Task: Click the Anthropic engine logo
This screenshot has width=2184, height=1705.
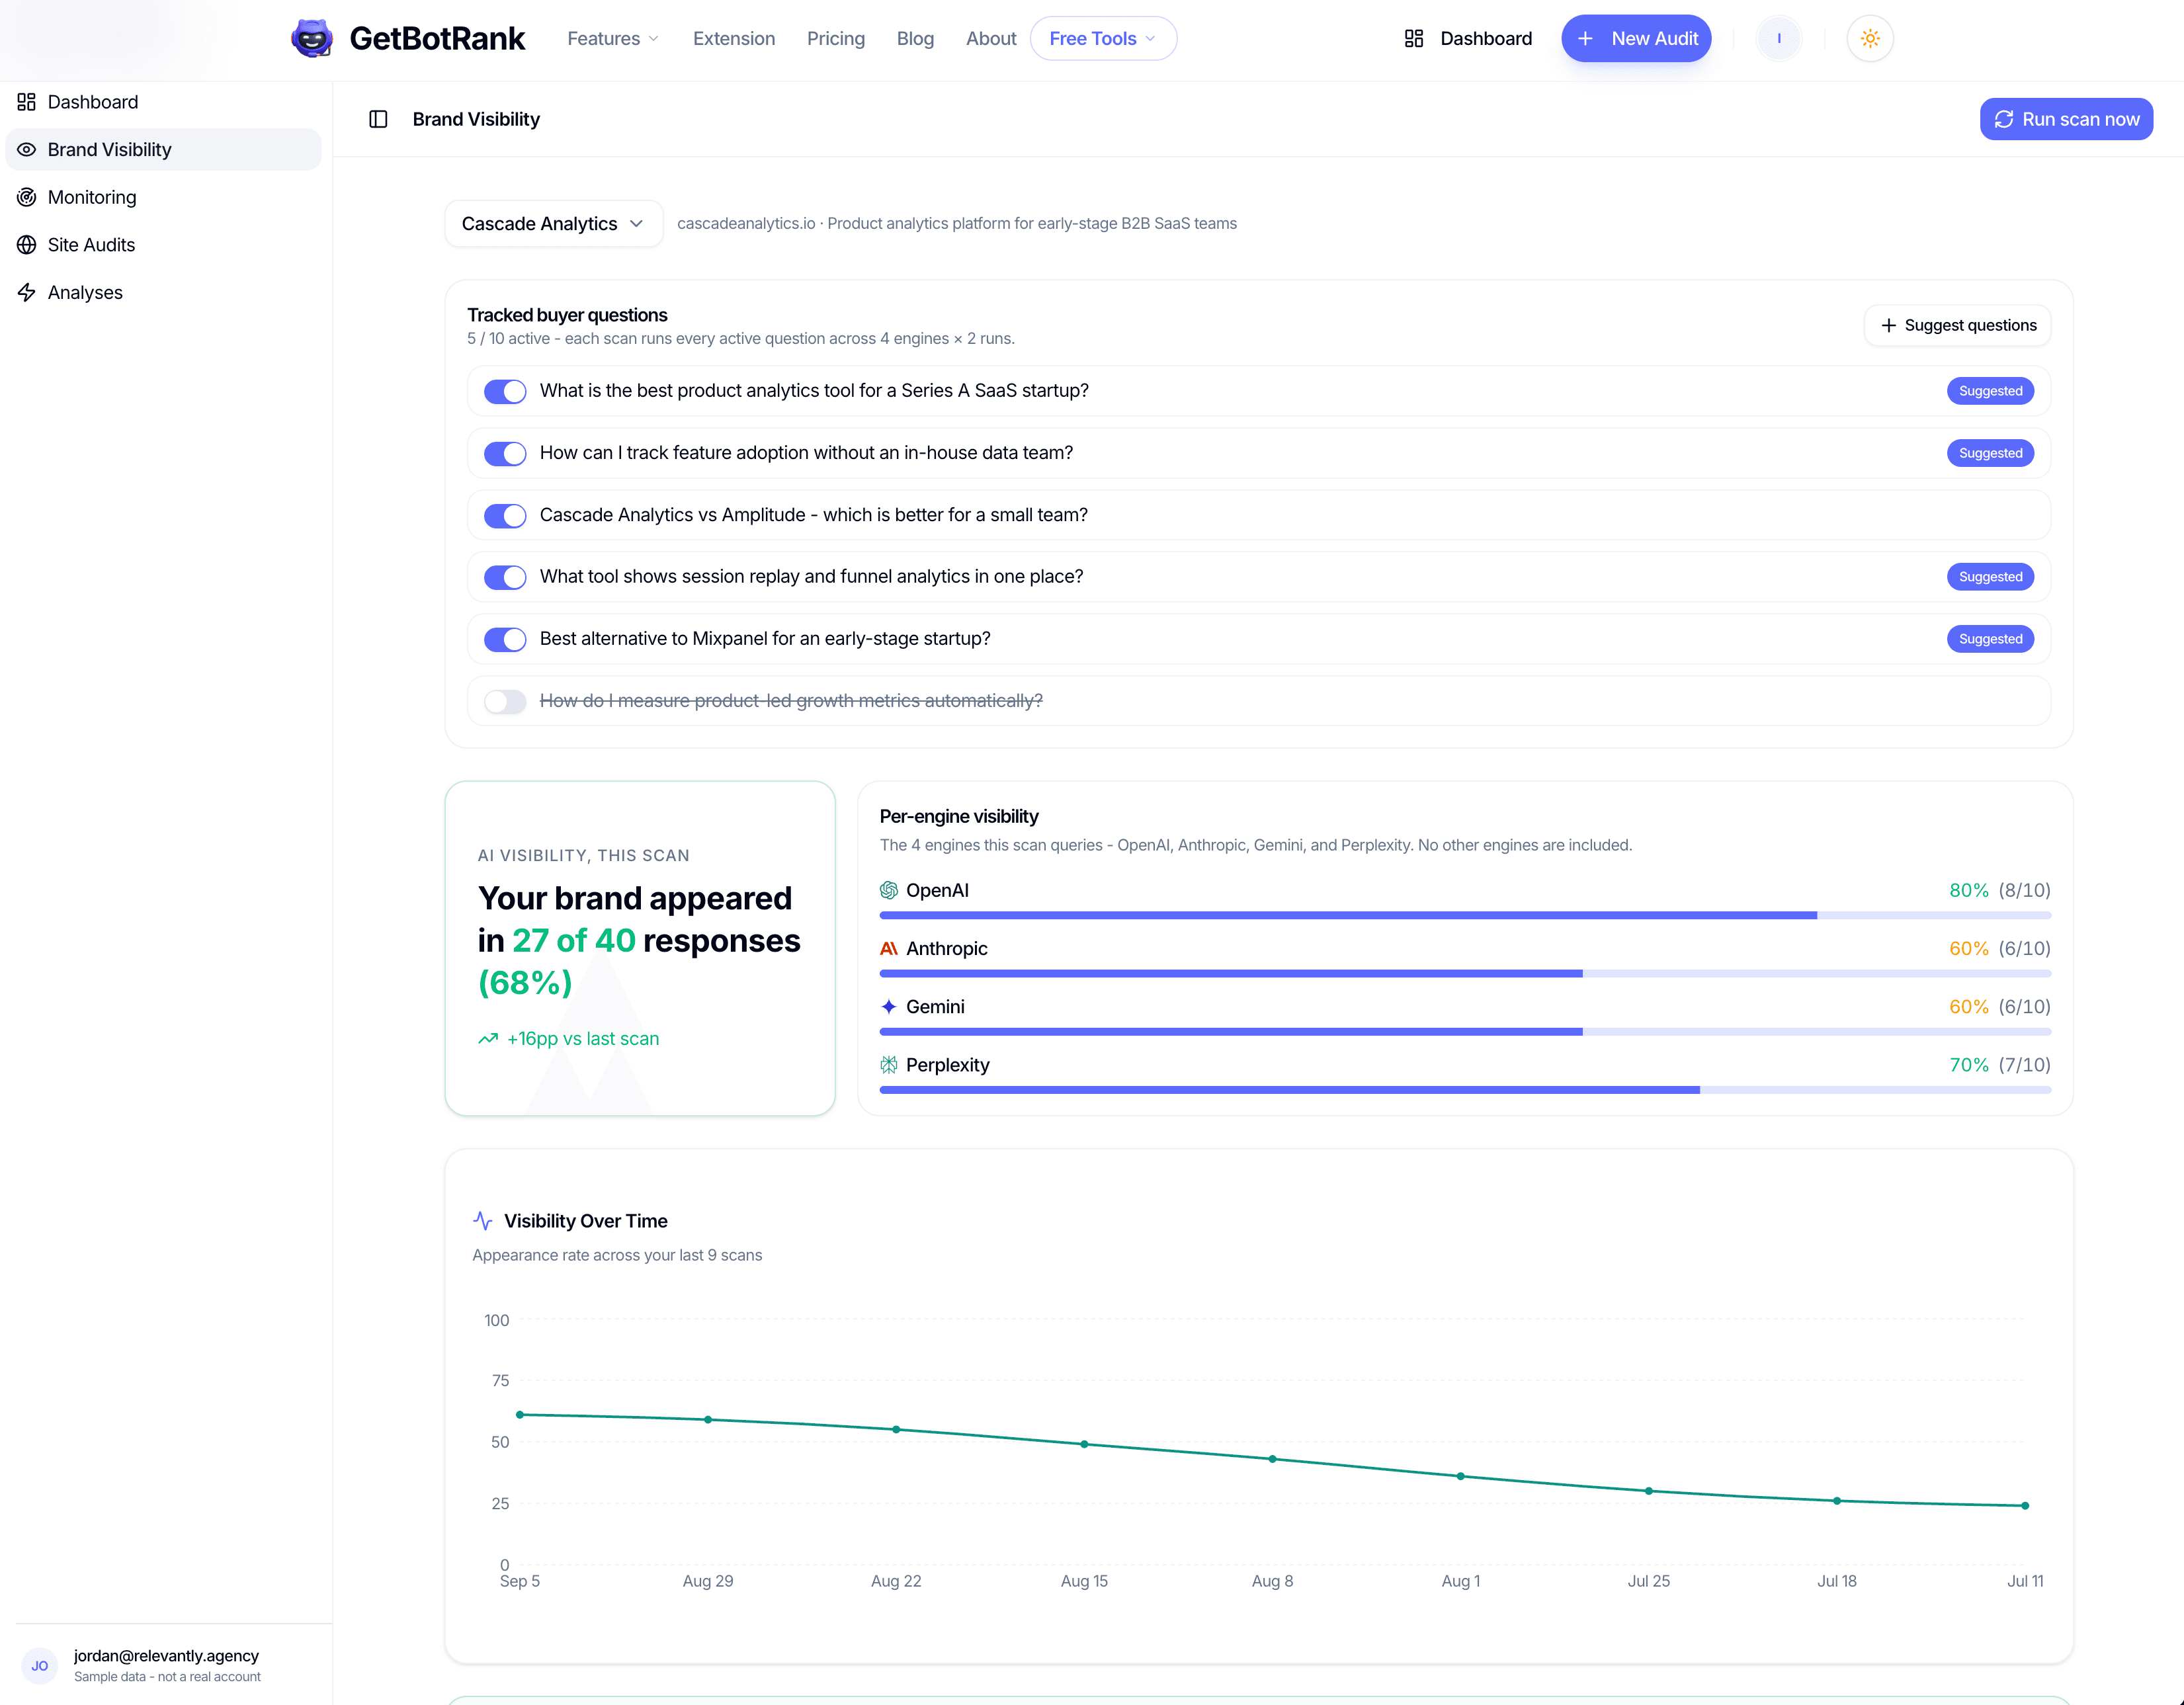Action: click(888, 948)
